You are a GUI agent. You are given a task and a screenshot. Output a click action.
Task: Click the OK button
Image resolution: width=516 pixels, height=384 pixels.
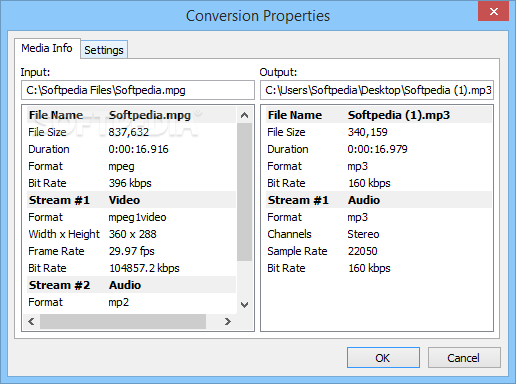pos(383,358)
